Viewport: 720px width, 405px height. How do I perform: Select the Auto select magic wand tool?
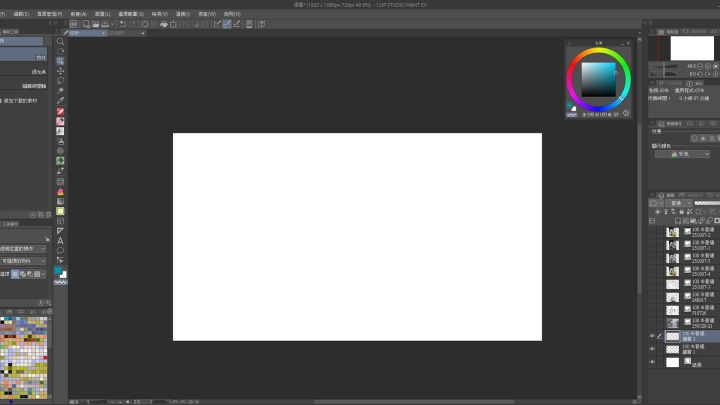[x=60, y=91]
